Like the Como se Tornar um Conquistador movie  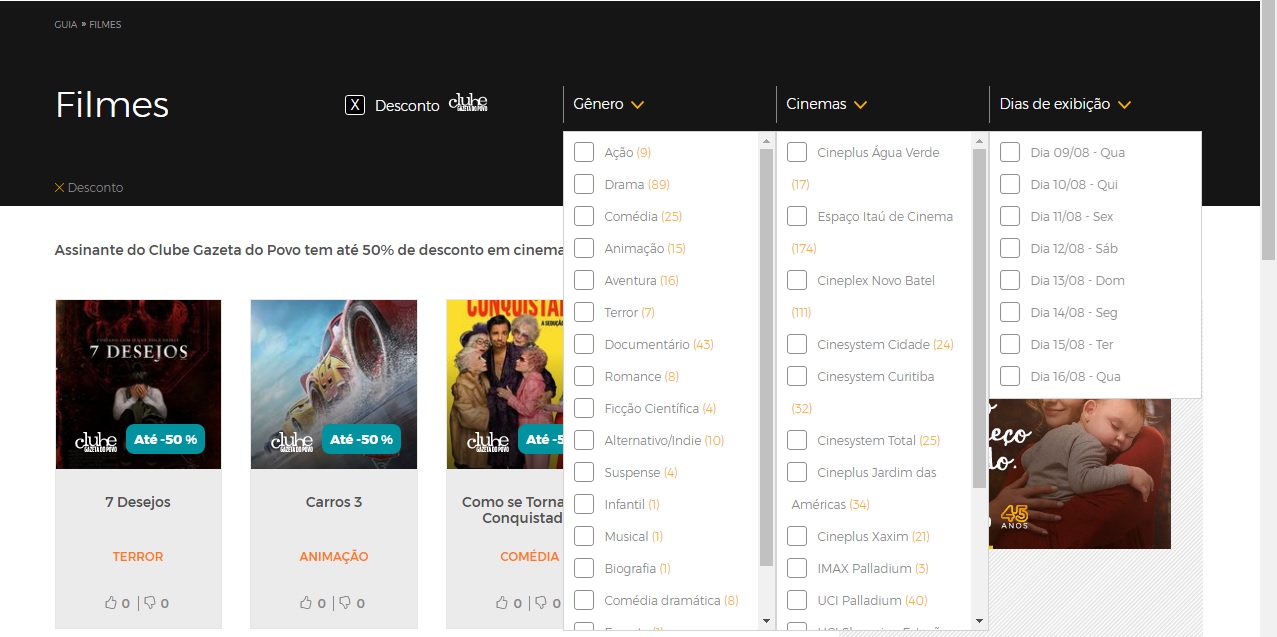tap(503, 603)
